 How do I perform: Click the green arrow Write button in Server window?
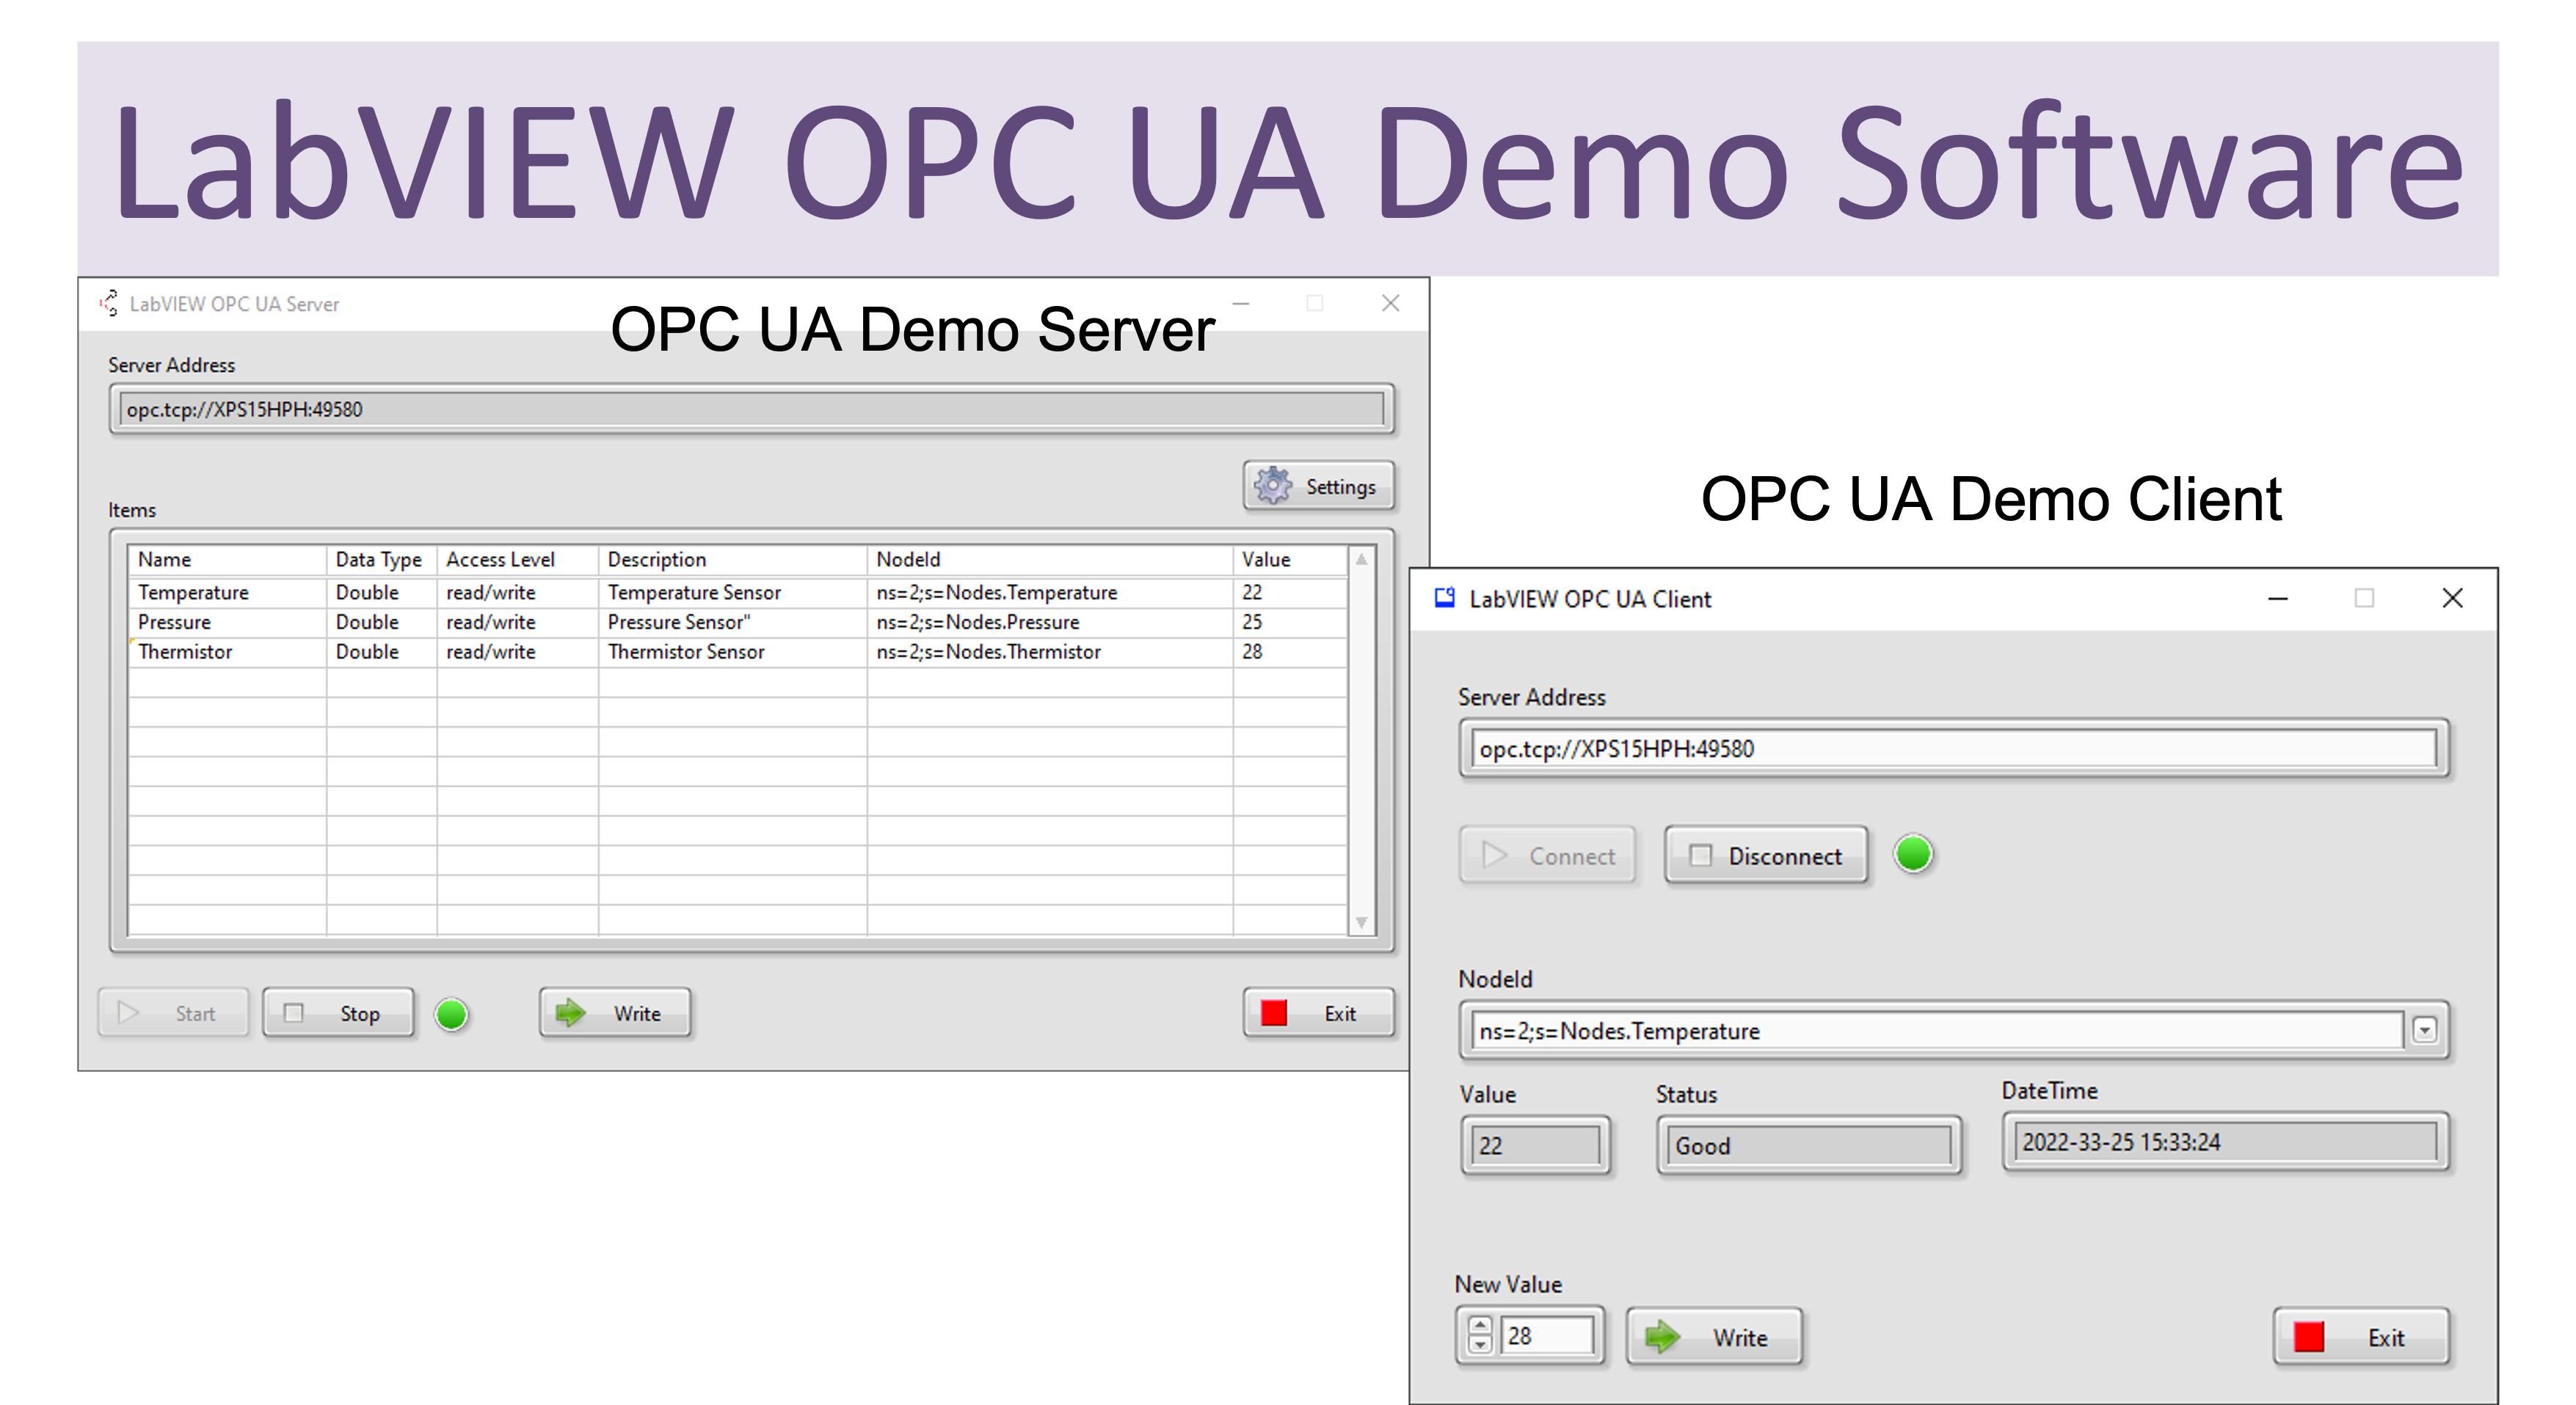coord(615,1013)
